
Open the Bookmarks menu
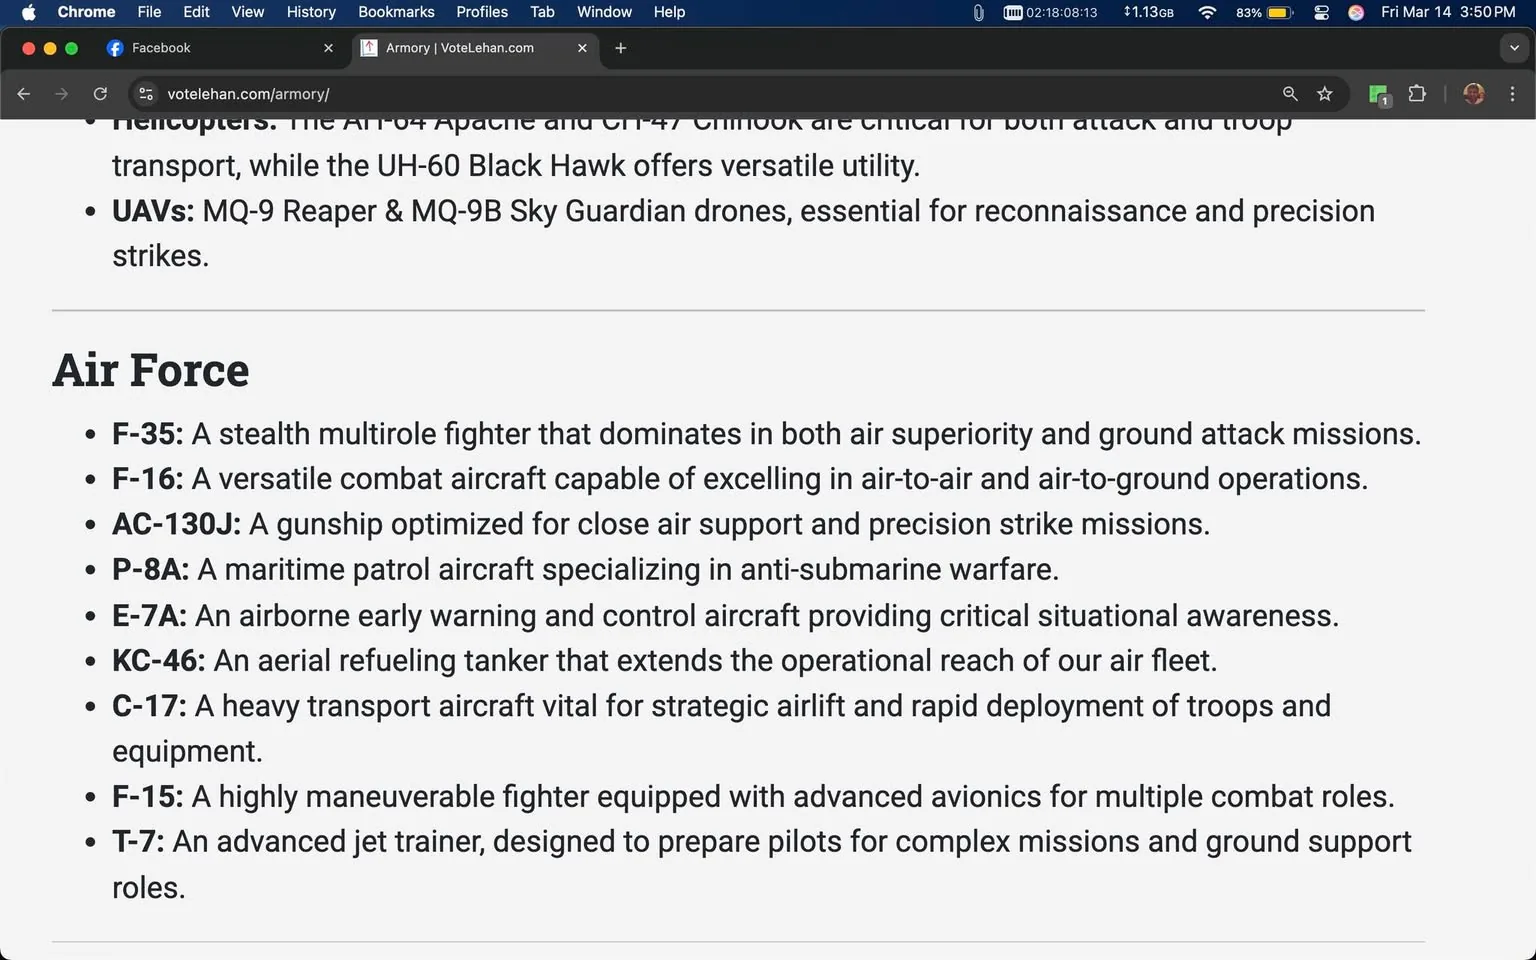pos(396,12)
